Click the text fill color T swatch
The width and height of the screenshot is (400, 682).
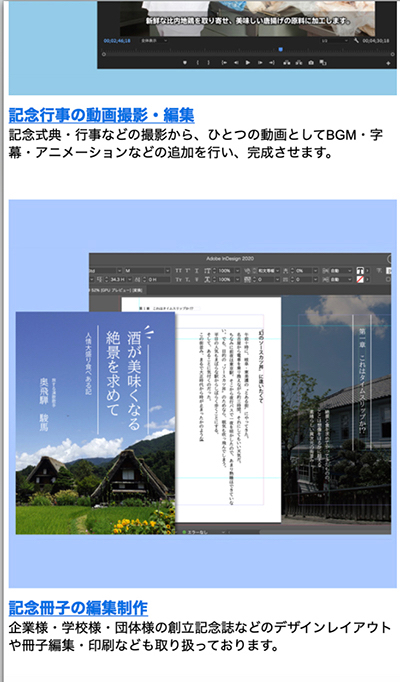coord(360,270)
